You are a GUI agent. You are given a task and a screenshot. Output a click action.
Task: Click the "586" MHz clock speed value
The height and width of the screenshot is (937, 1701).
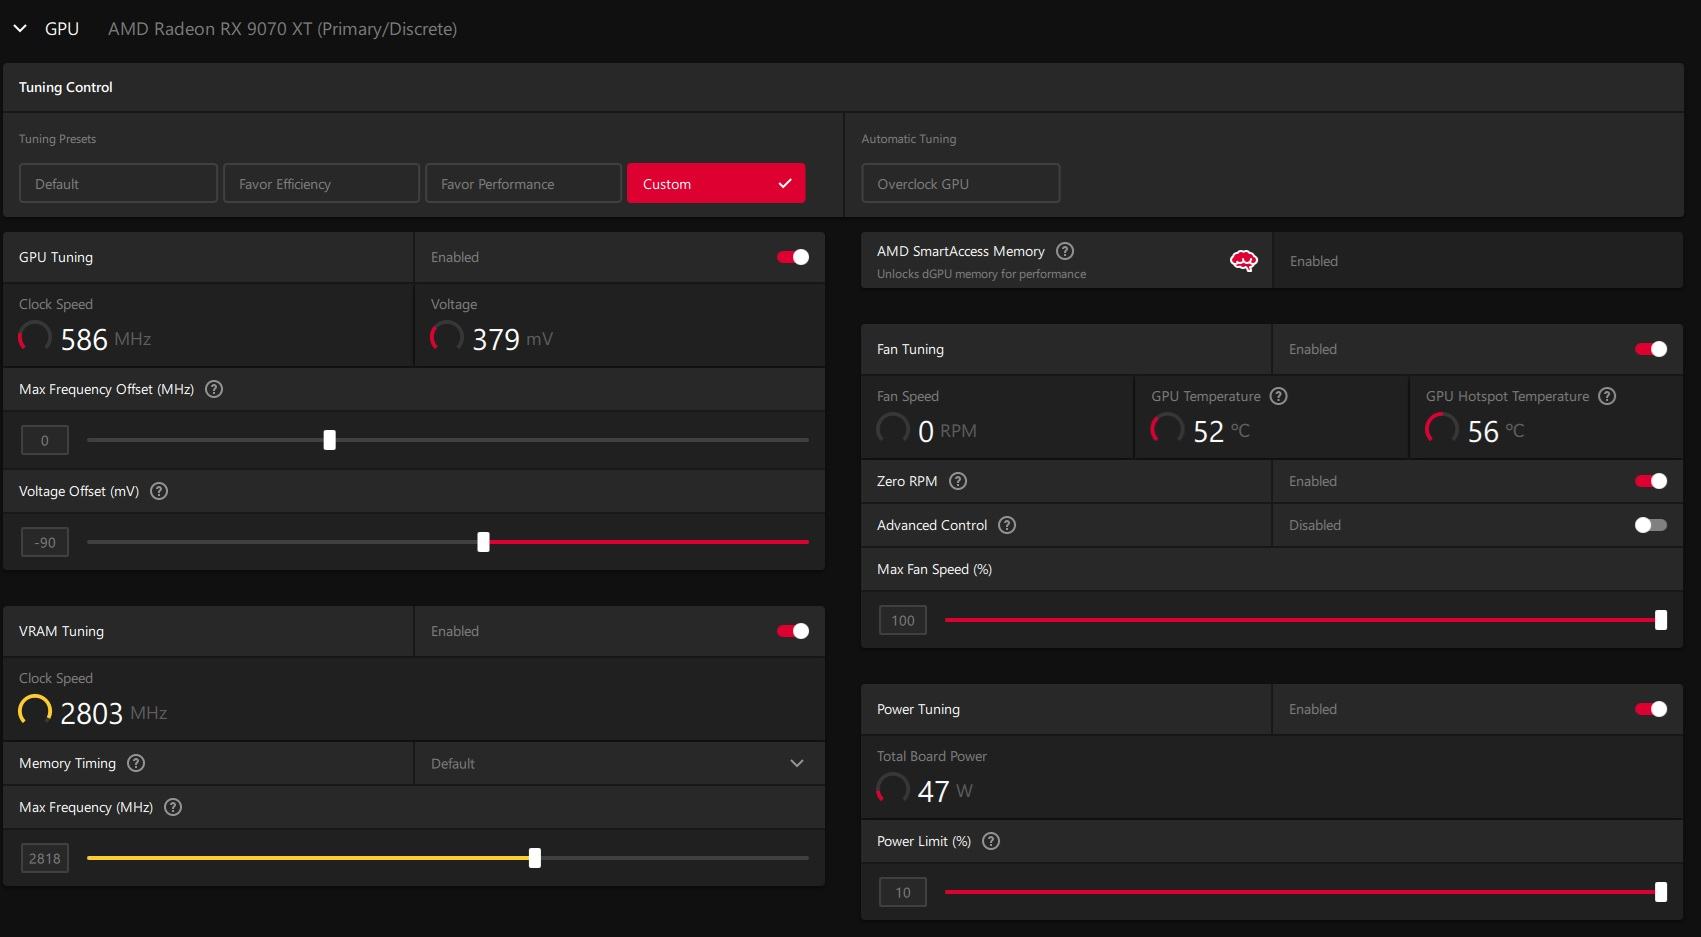[84, 340]
